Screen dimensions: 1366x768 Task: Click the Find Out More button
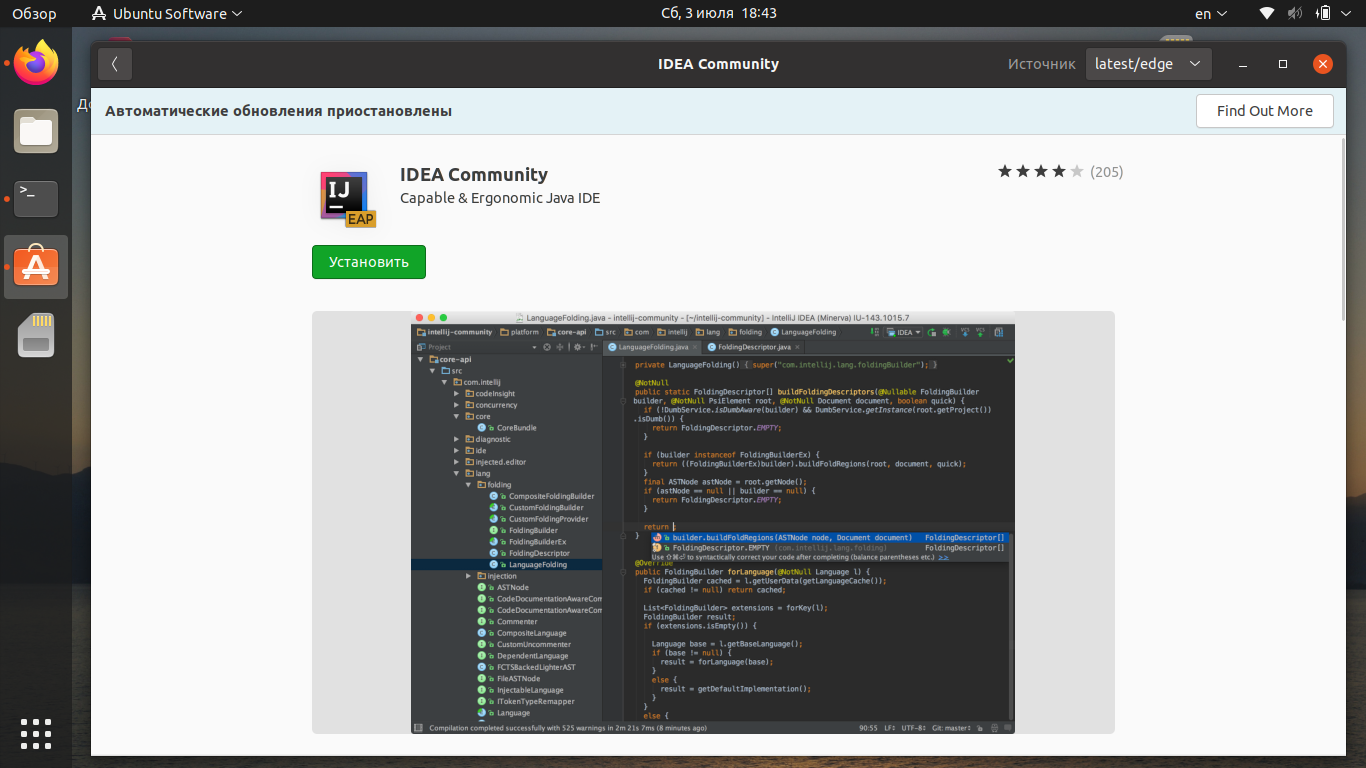[x=1264, y=111]
